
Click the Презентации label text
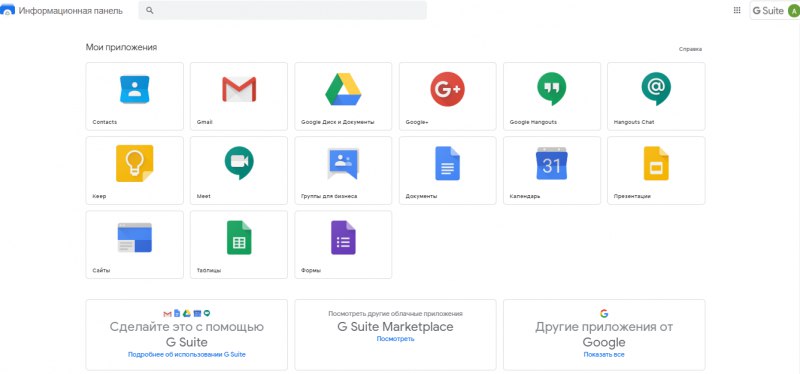pyautogui.click(x=632, y=196)
